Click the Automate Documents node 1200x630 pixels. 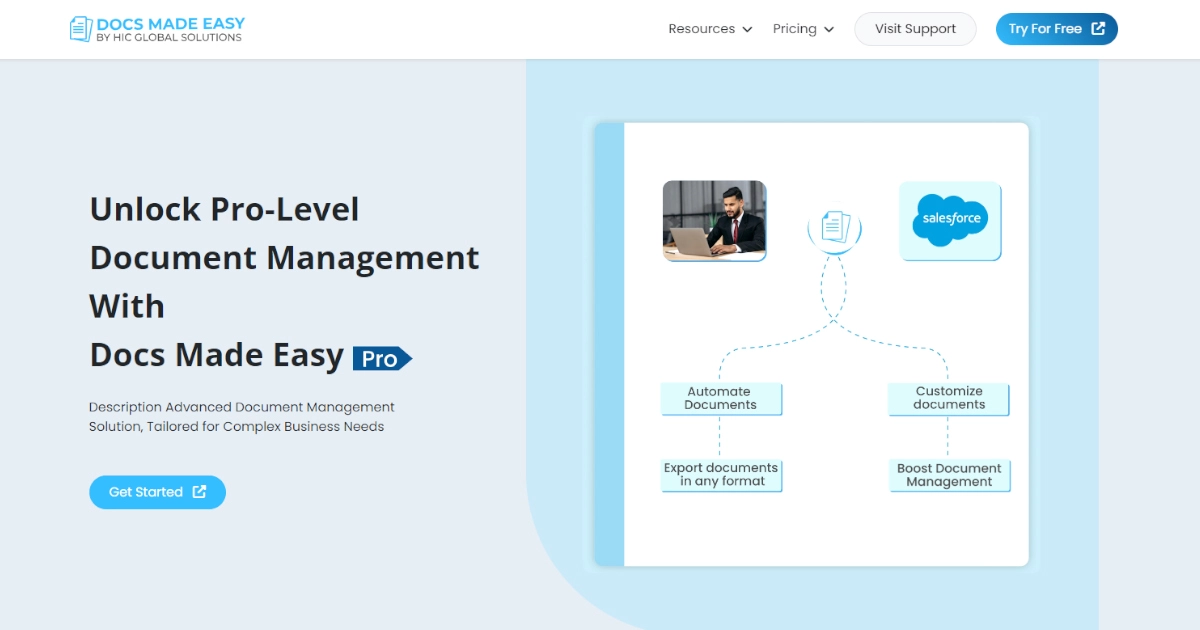(x=721, y=397)
